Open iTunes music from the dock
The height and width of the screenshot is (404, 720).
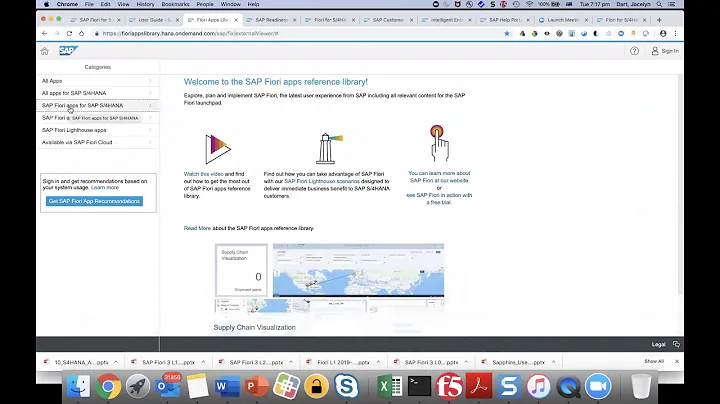tap(538, 386)
